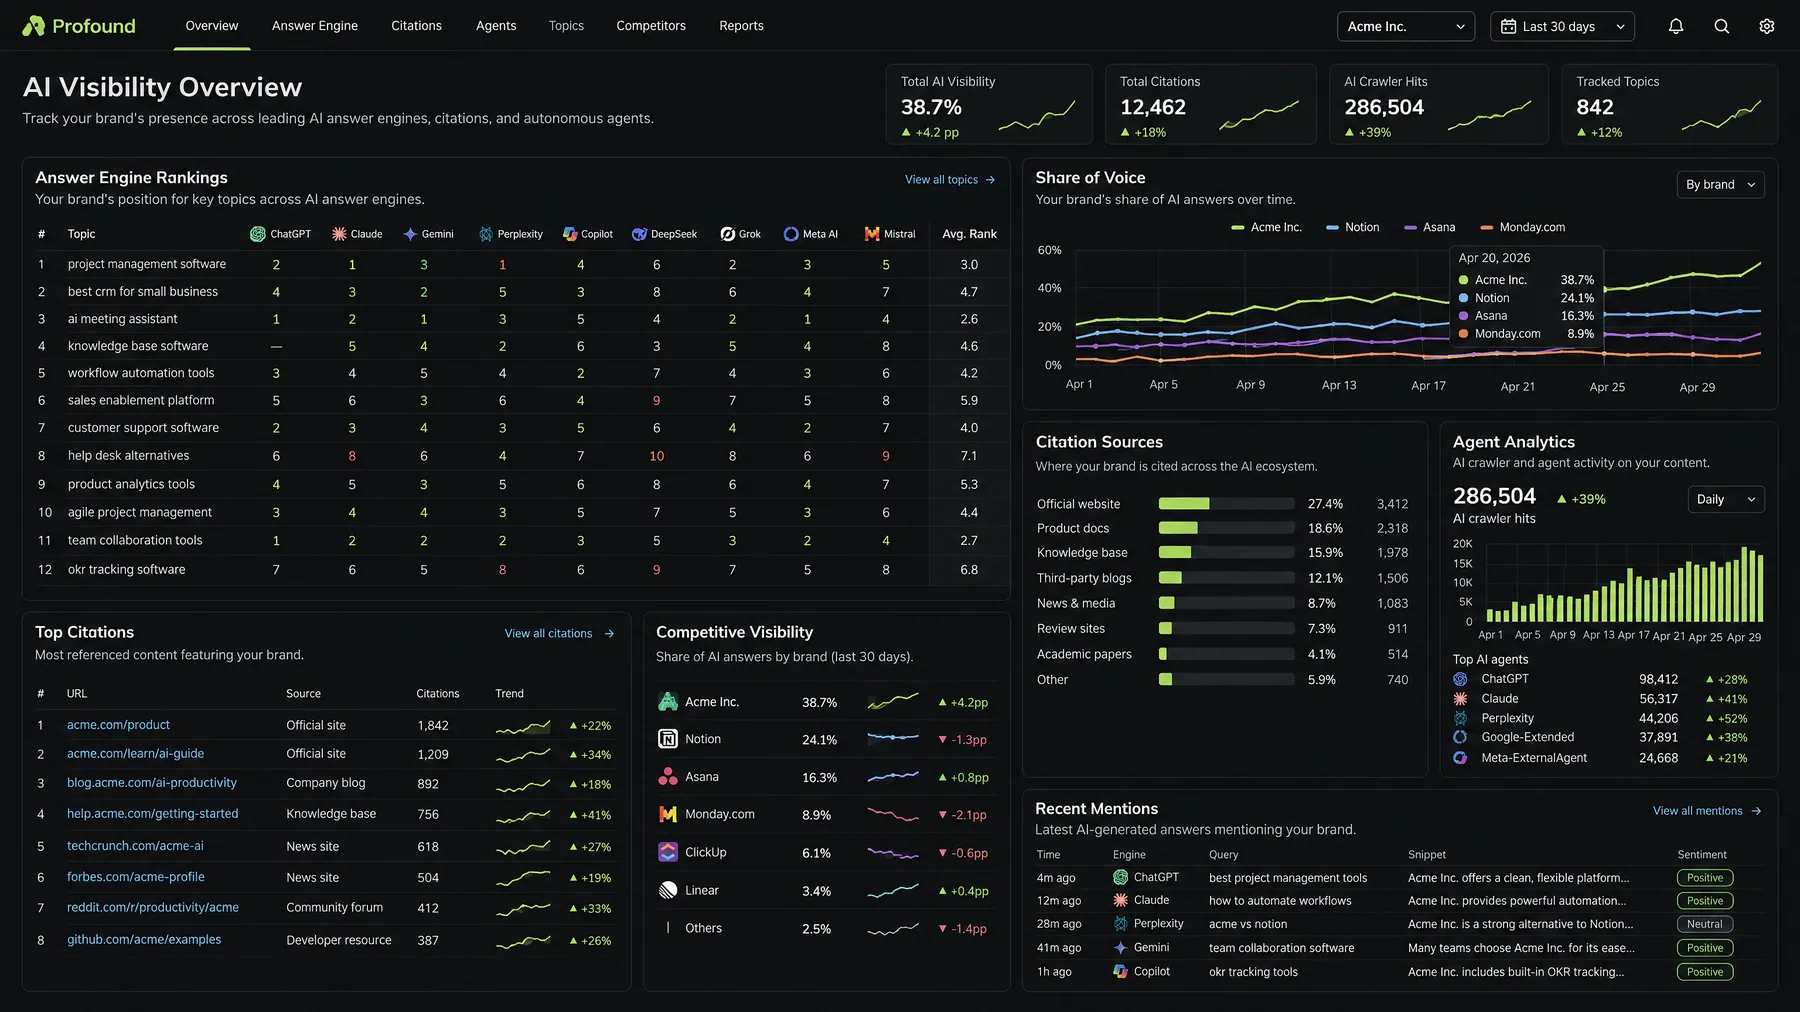The height and width of the screenshot is (1012, 1800).
Task: Open the Daily interval dropdown
Action: click(1726, 499)
